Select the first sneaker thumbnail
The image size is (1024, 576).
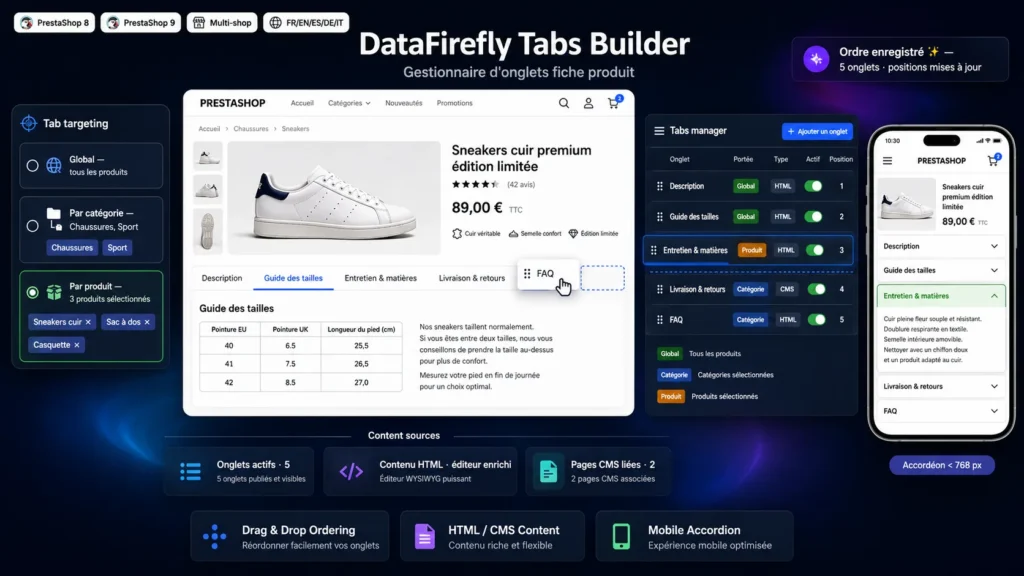pyautogui.click(x=208, y=157)
